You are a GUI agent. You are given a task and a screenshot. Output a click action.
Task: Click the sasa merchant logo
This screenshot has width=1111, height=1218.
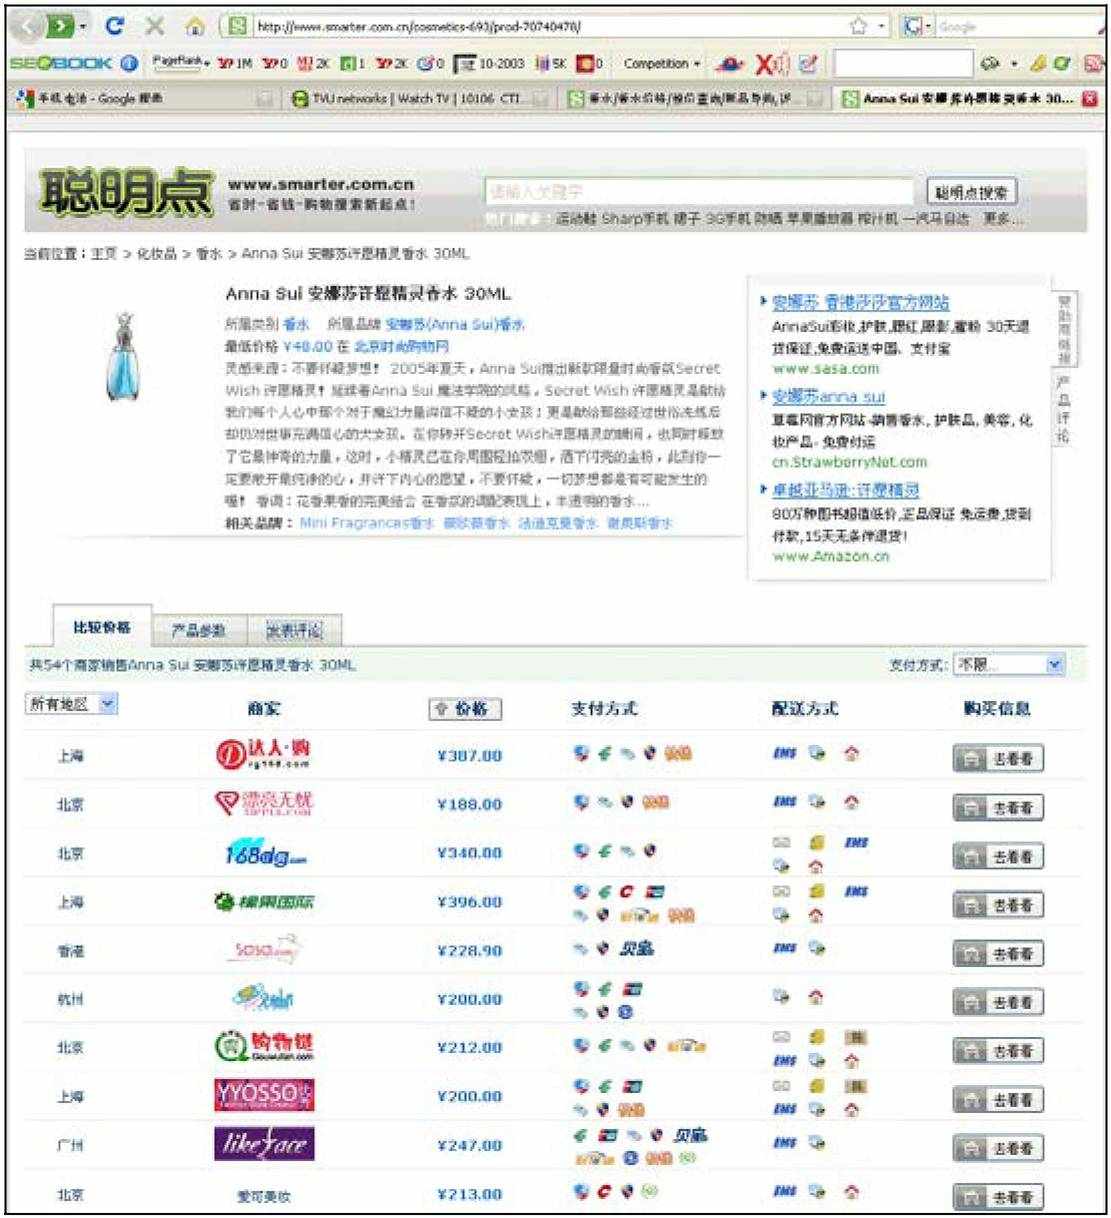click(264, 950)
